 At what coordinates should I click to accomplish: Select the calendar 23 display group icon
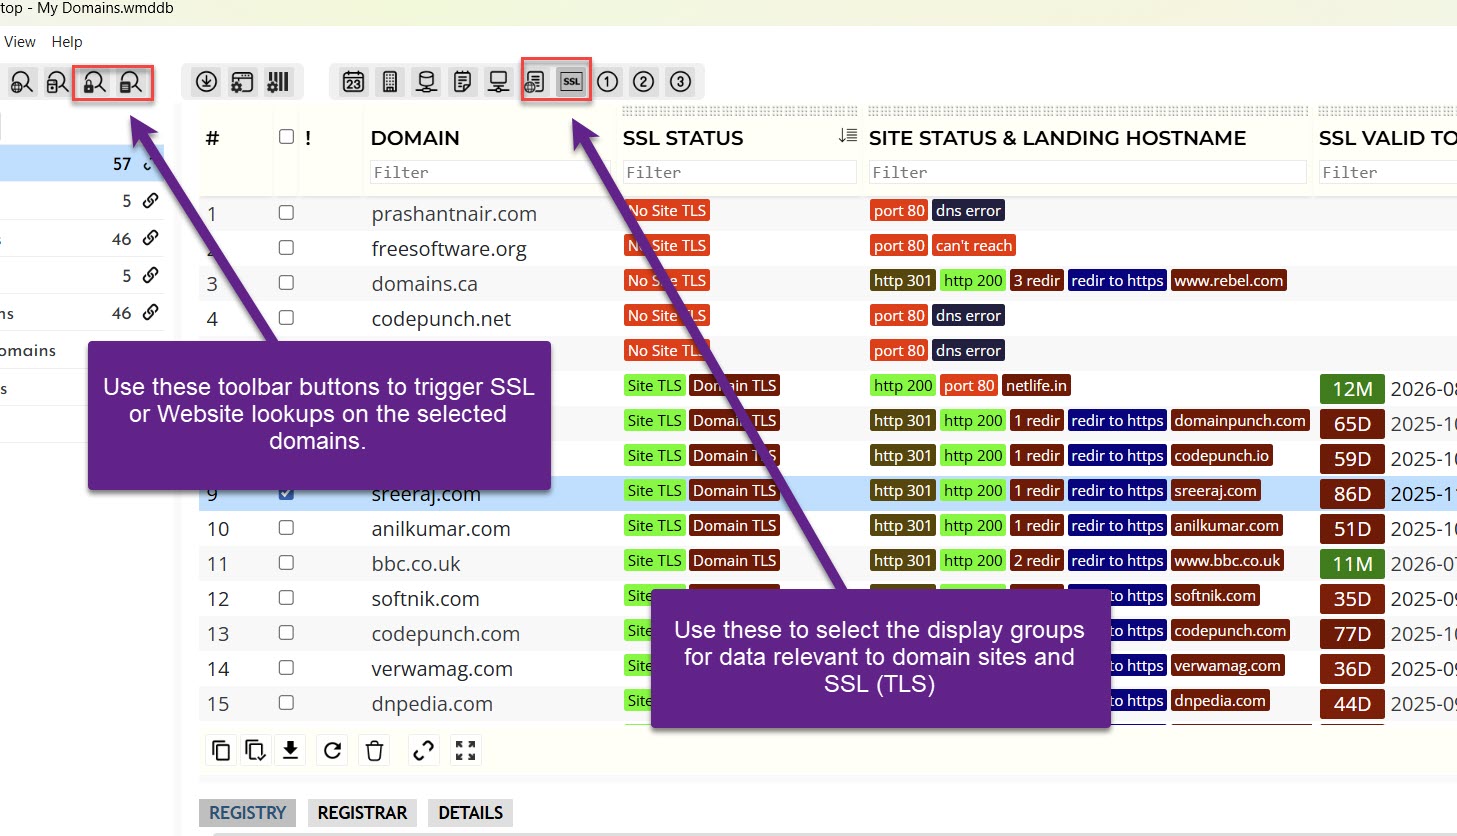pyautogui.click(x=353, y=82)
